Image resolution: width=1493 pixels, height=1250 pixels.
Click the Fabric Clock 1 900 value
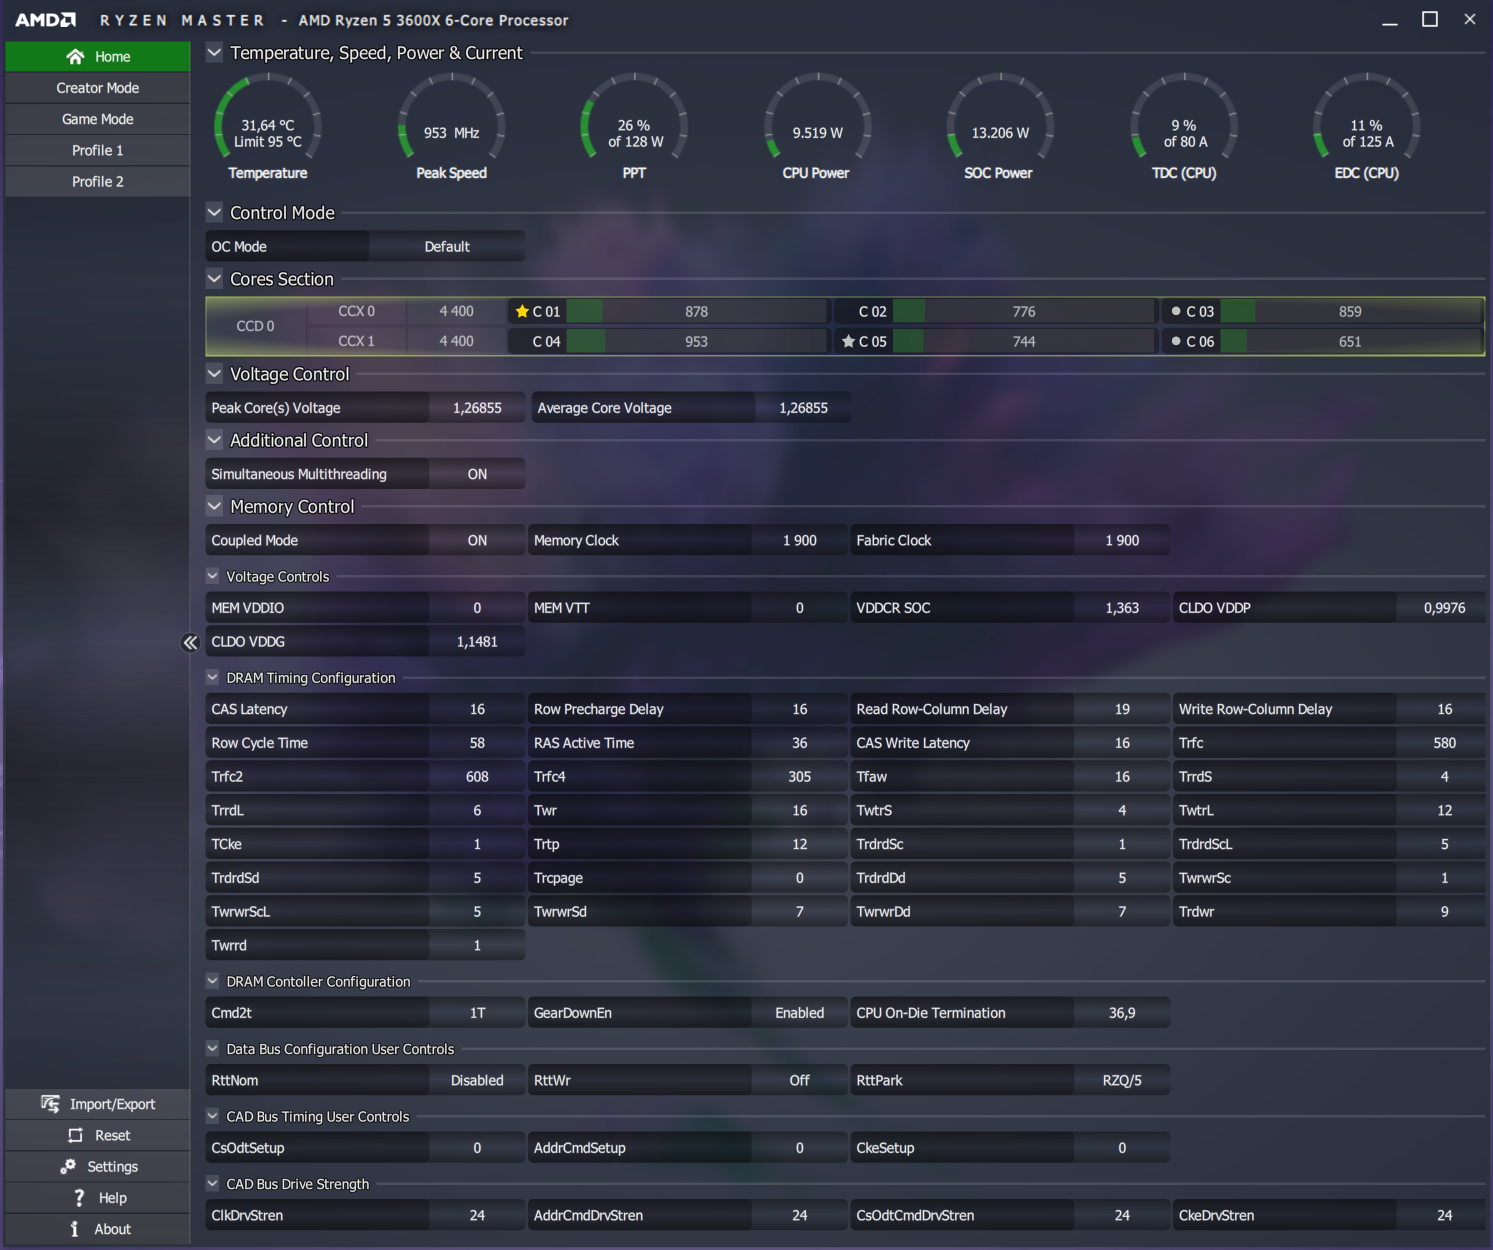pos(1122,540)
